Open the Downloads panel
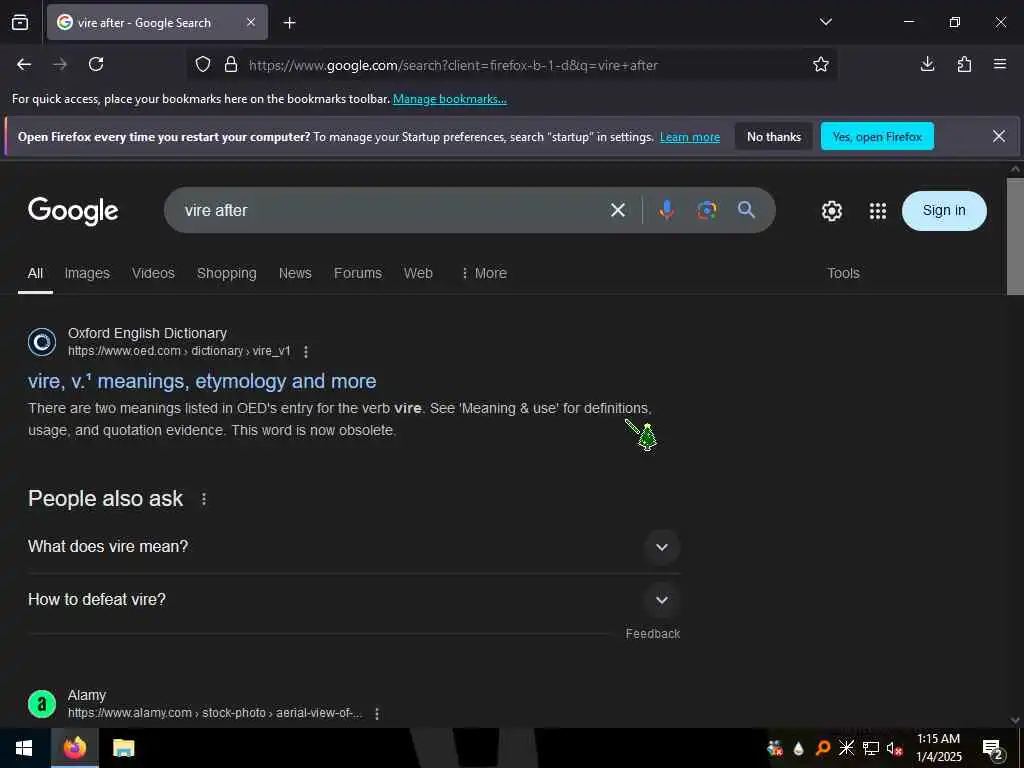1024x768 pixels. coord(927,64)
